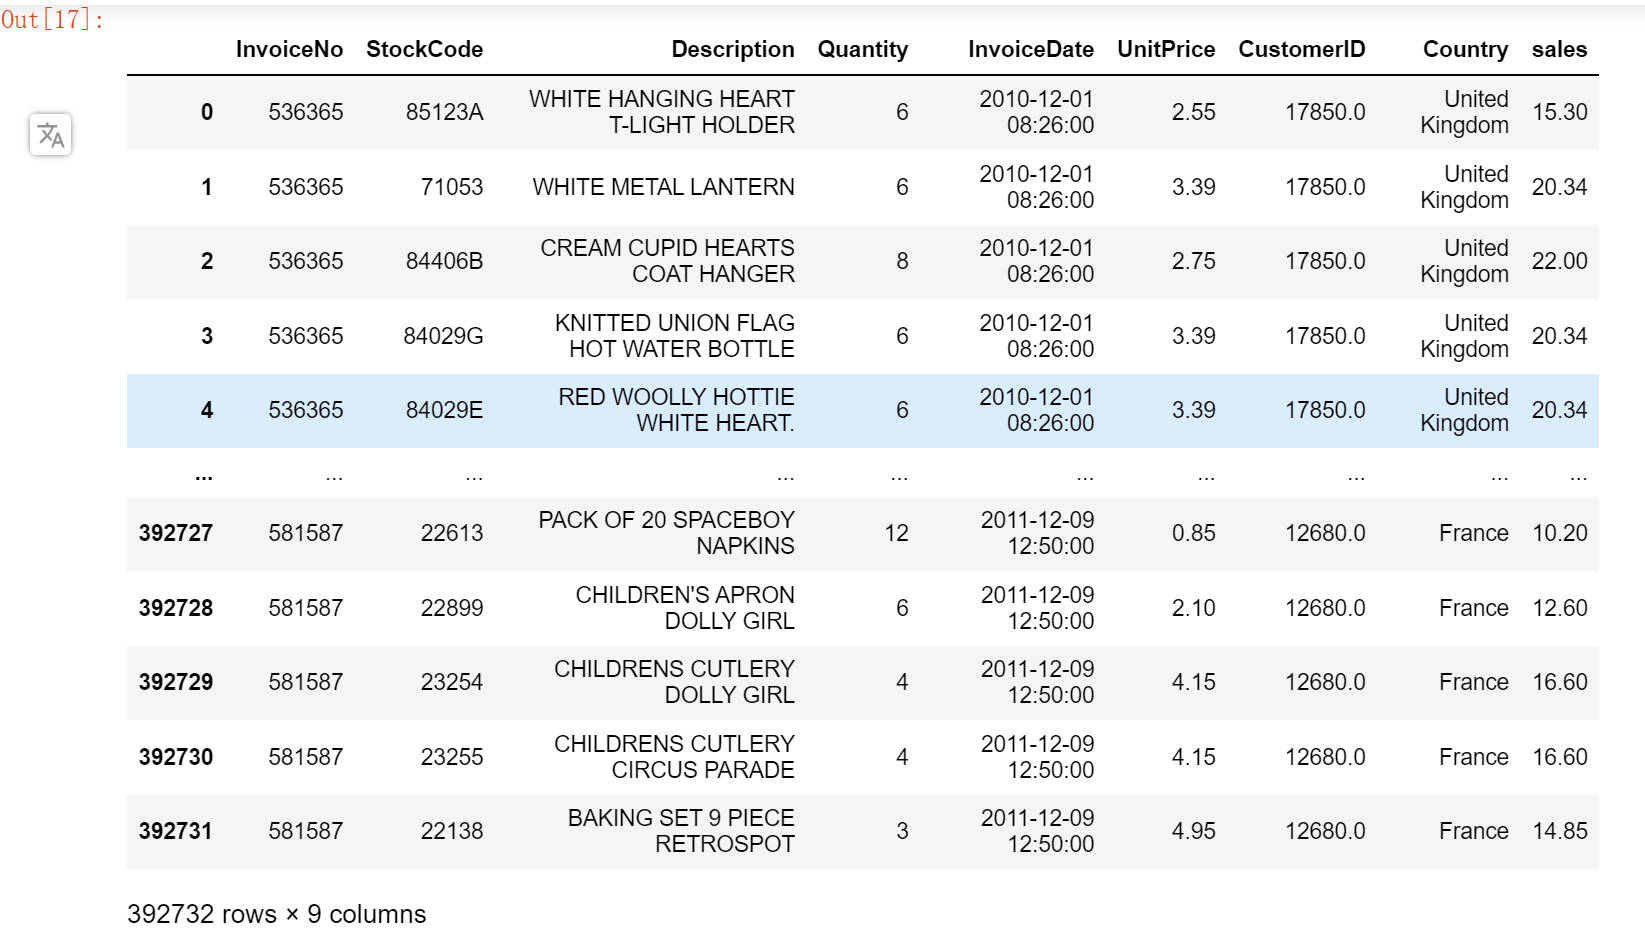The width and height of the screenshot is (1645, 945).
Task: Click WHITE METAL LANTERN description
Action: (x=664, y=187)
